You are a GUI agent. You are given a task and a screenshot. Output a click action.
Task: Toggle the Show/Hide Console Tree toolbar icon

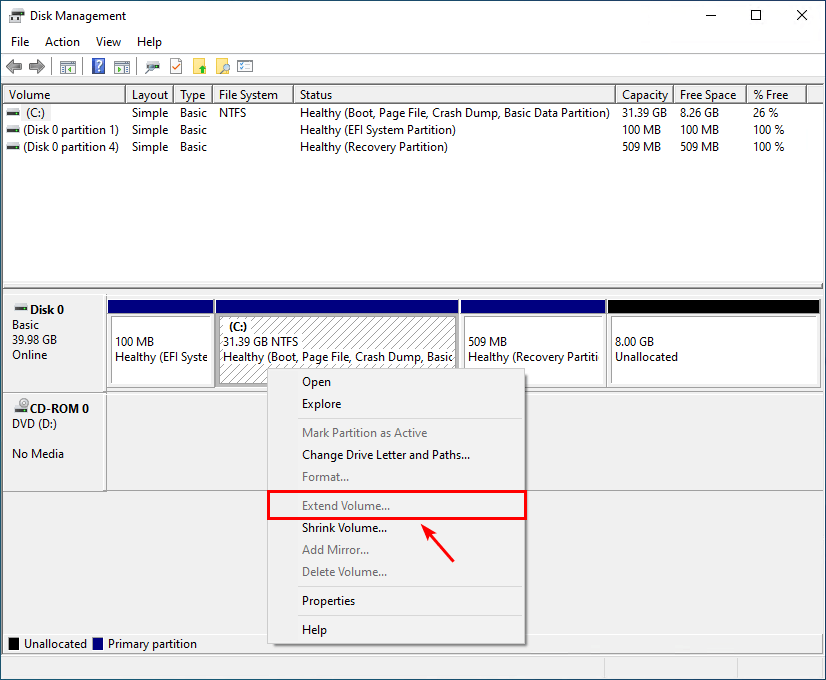[68, 67]
